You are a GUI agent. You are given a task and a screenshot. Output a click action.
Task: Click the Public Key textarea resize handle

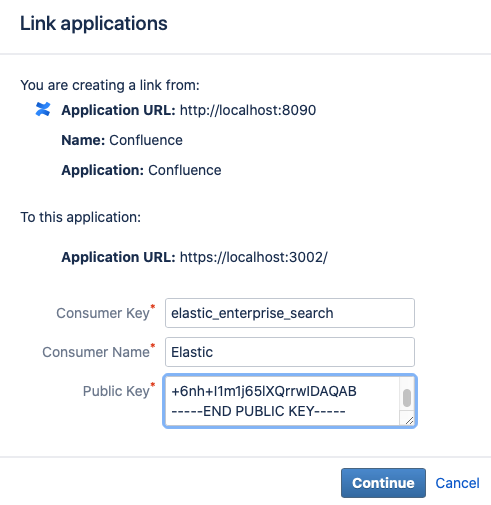pos(409,421)
